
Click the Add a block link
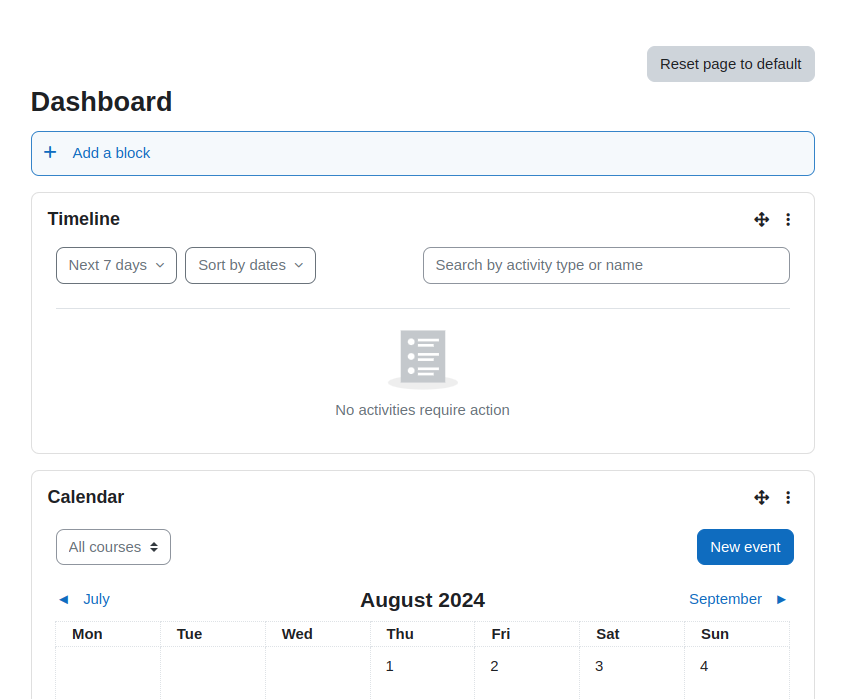(111, 153)
